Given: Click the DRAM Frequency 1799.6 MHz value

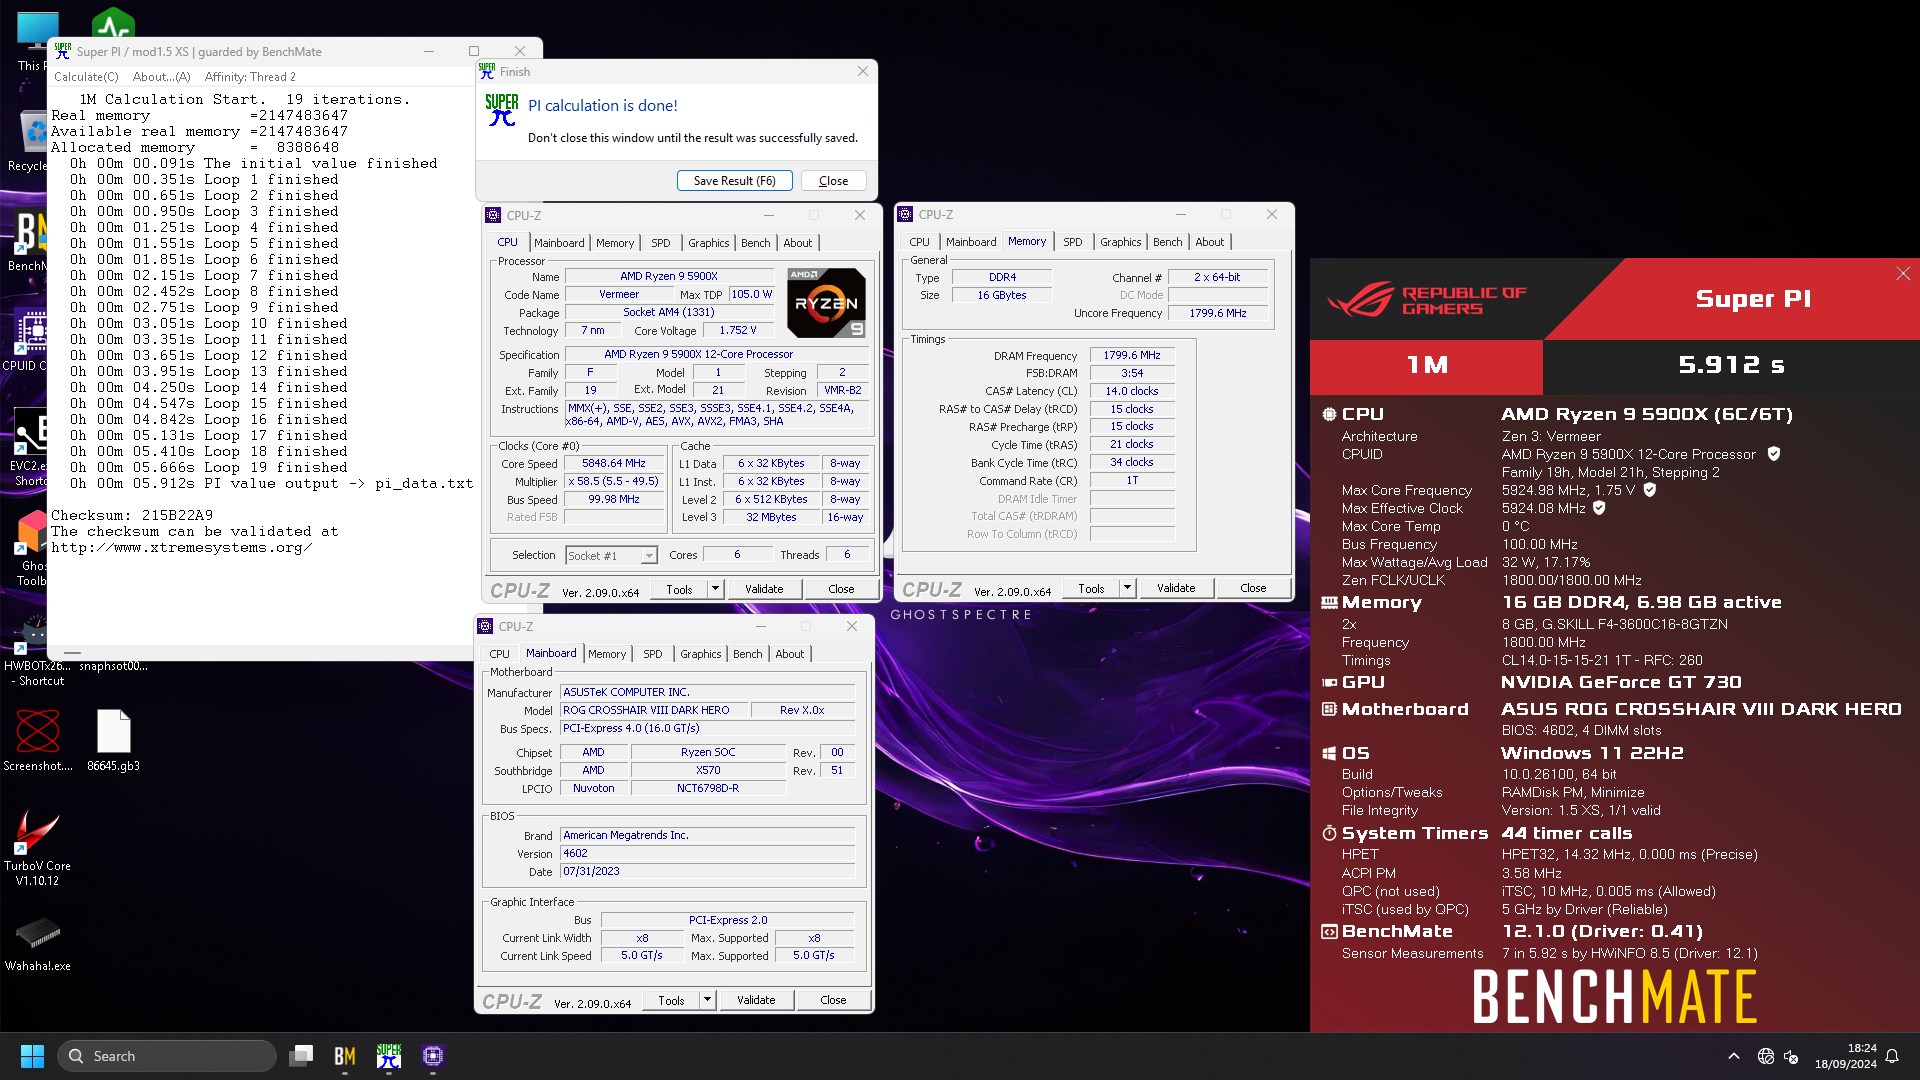Looking at the screenshot, I should (1132, 355).
